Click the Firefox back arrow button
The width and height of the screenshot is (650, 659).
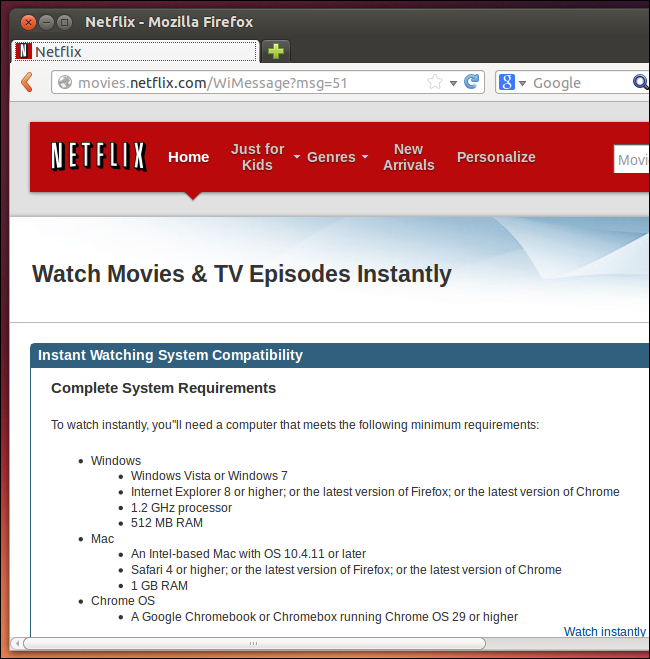click(x=27, y=82)
